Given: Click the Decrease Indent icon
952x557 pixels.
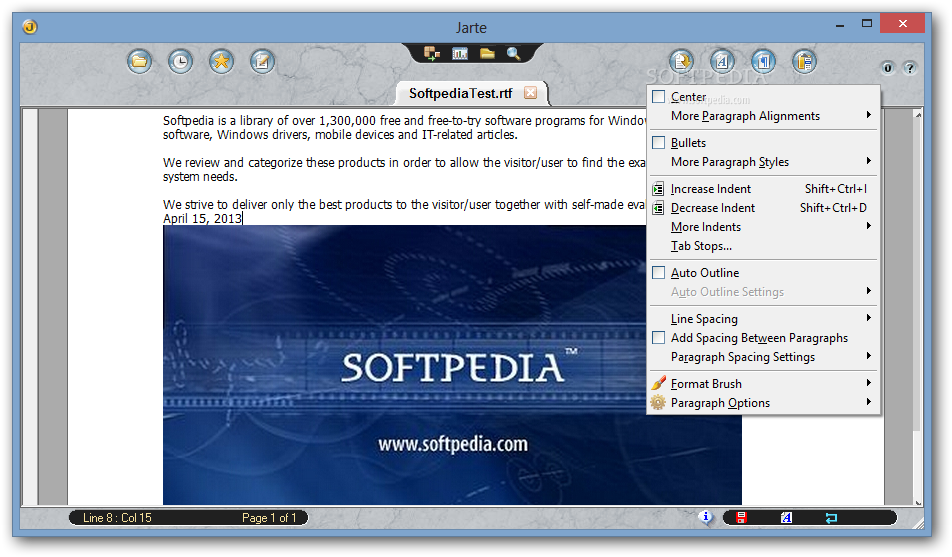Looking at the screenshot, I should click(x=658, y=208).
